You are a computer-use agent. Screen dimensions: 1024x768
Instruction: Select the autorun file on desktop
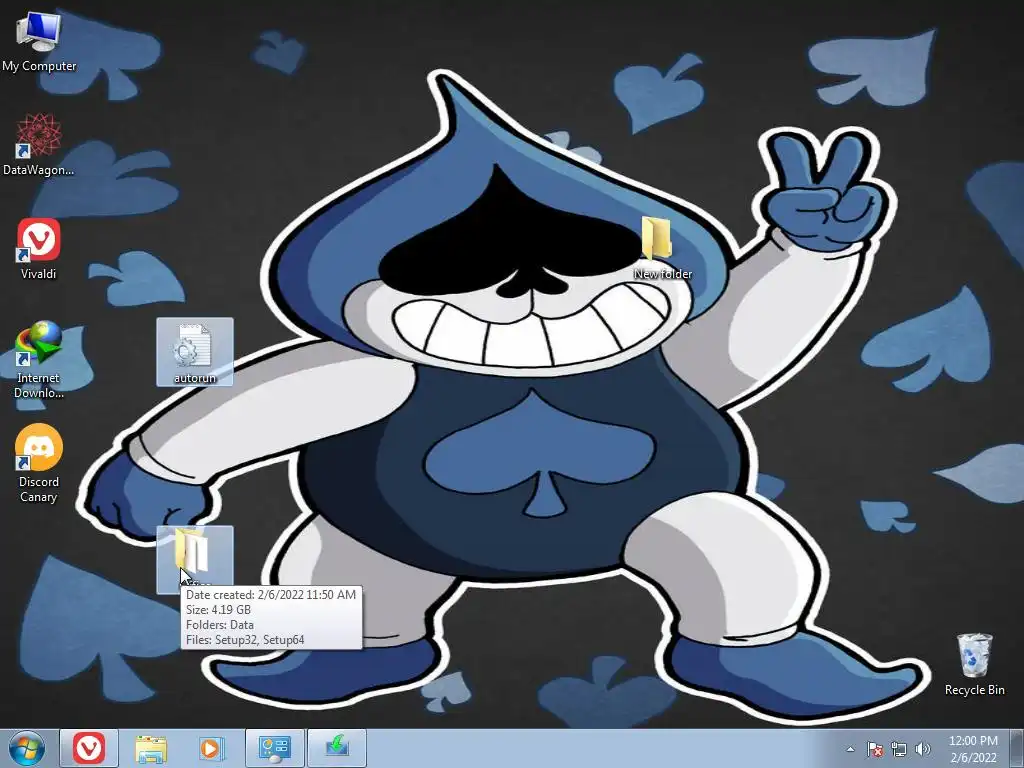(x=195, y=352)
